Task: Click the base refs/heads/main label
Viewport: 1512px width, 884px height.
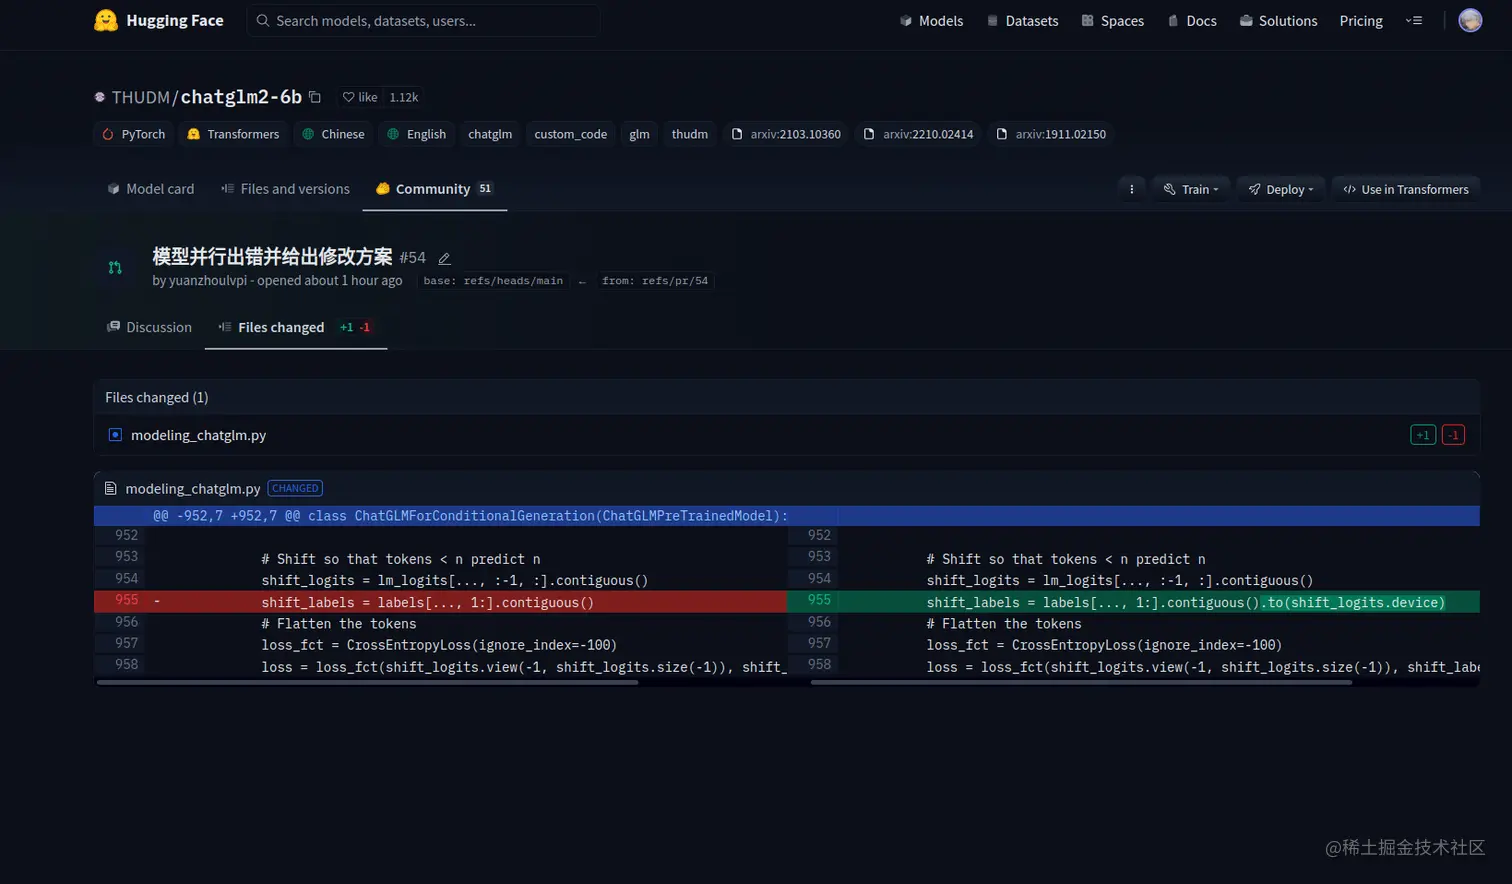Action: pos(493,281)
